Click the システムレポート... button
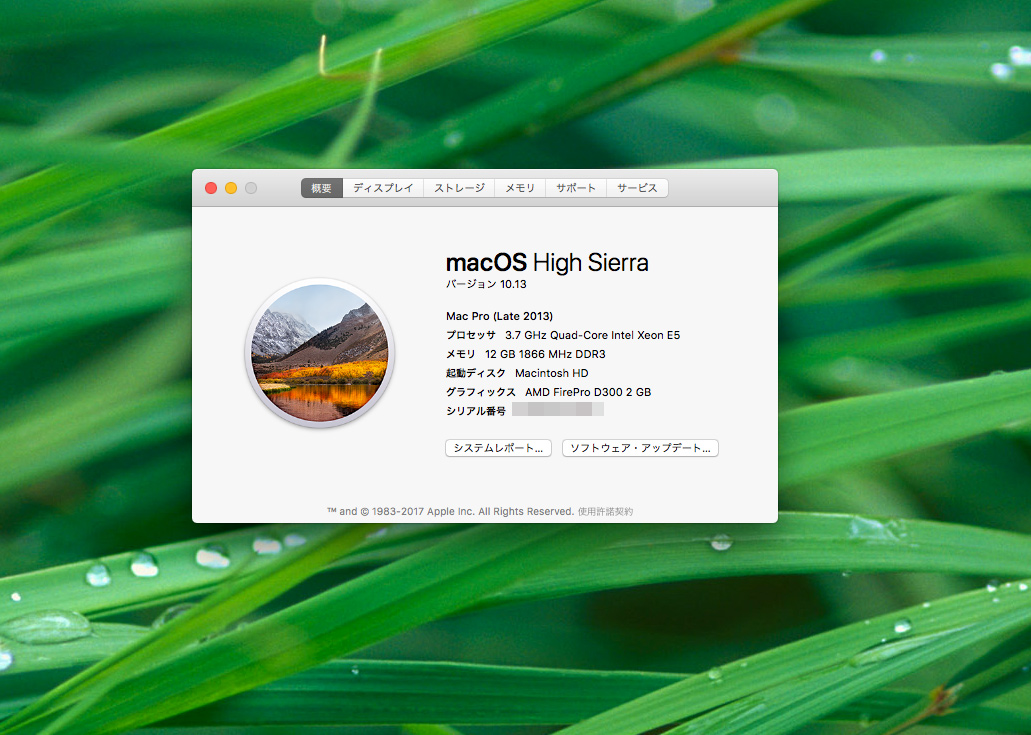 (498, 448)
